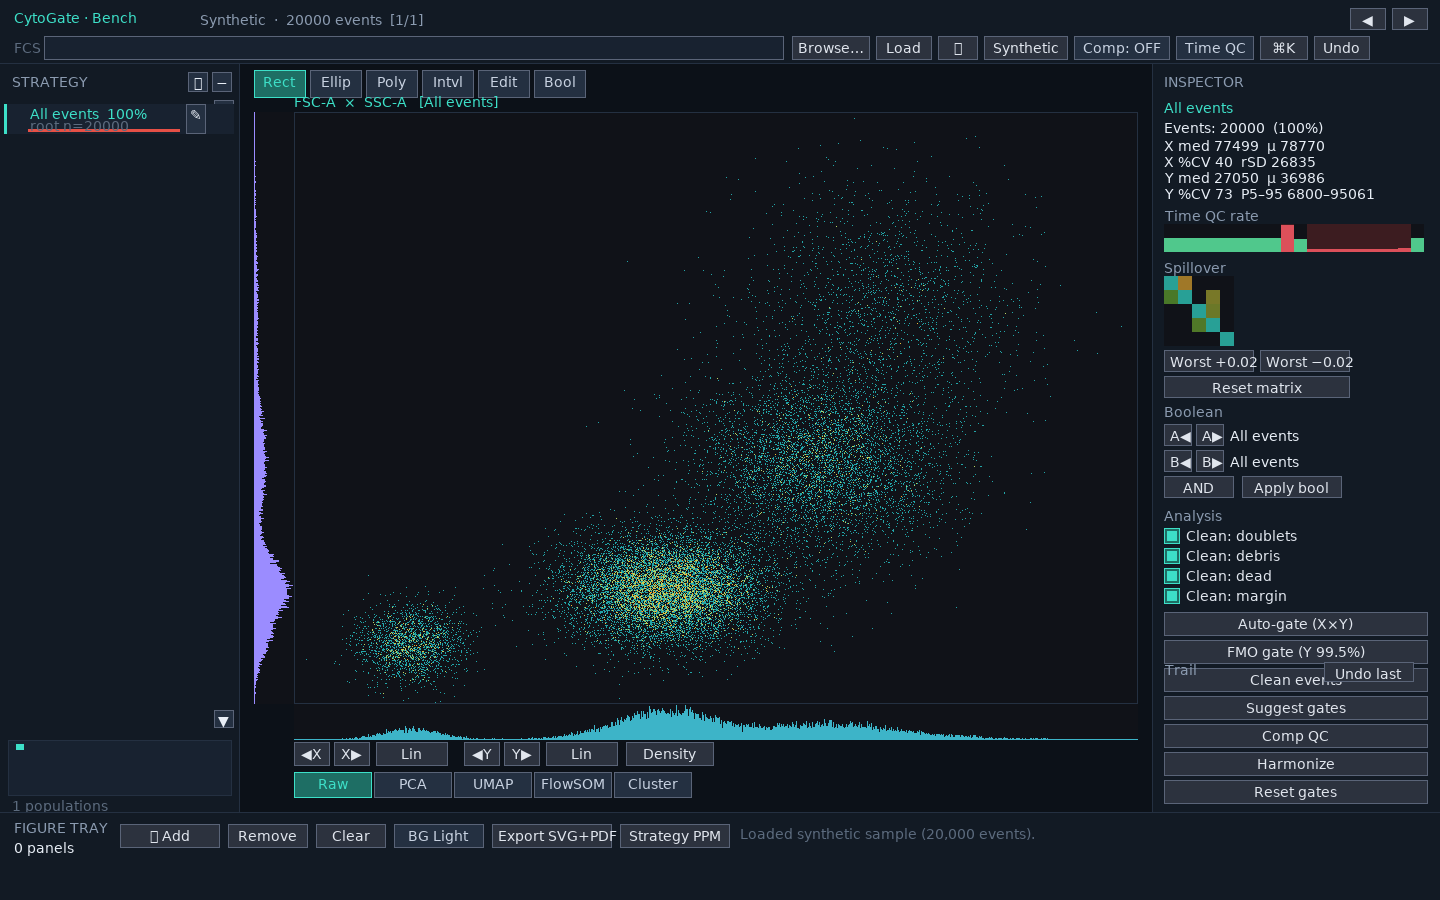Click next Y channel arrow

522,754
